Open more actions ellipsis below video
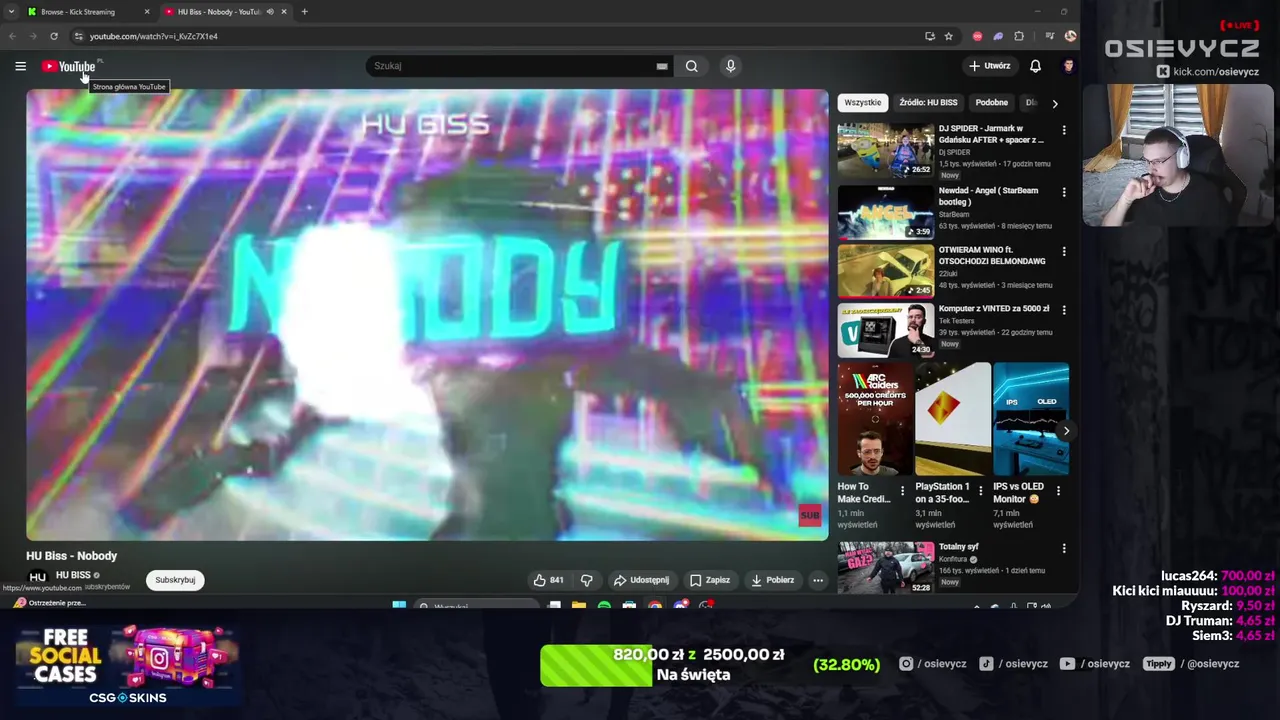The image size is (1280, 720). click(x=818, y=580)
